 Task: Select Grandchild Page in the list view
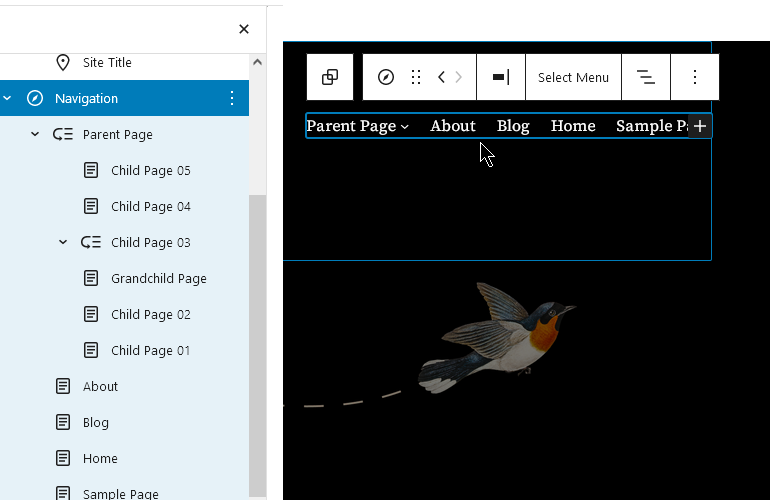(158, 278)
